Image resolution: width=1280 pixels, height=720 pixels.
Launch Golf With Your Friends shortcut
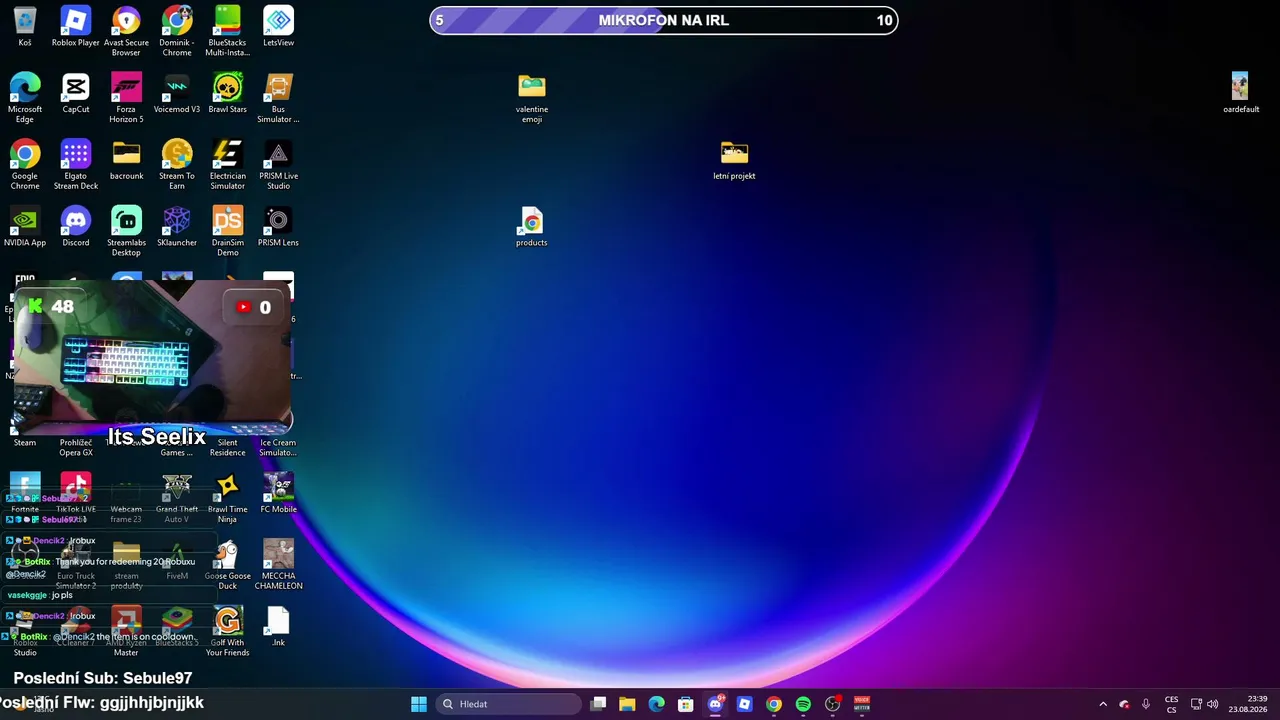[x=227, y=631]
